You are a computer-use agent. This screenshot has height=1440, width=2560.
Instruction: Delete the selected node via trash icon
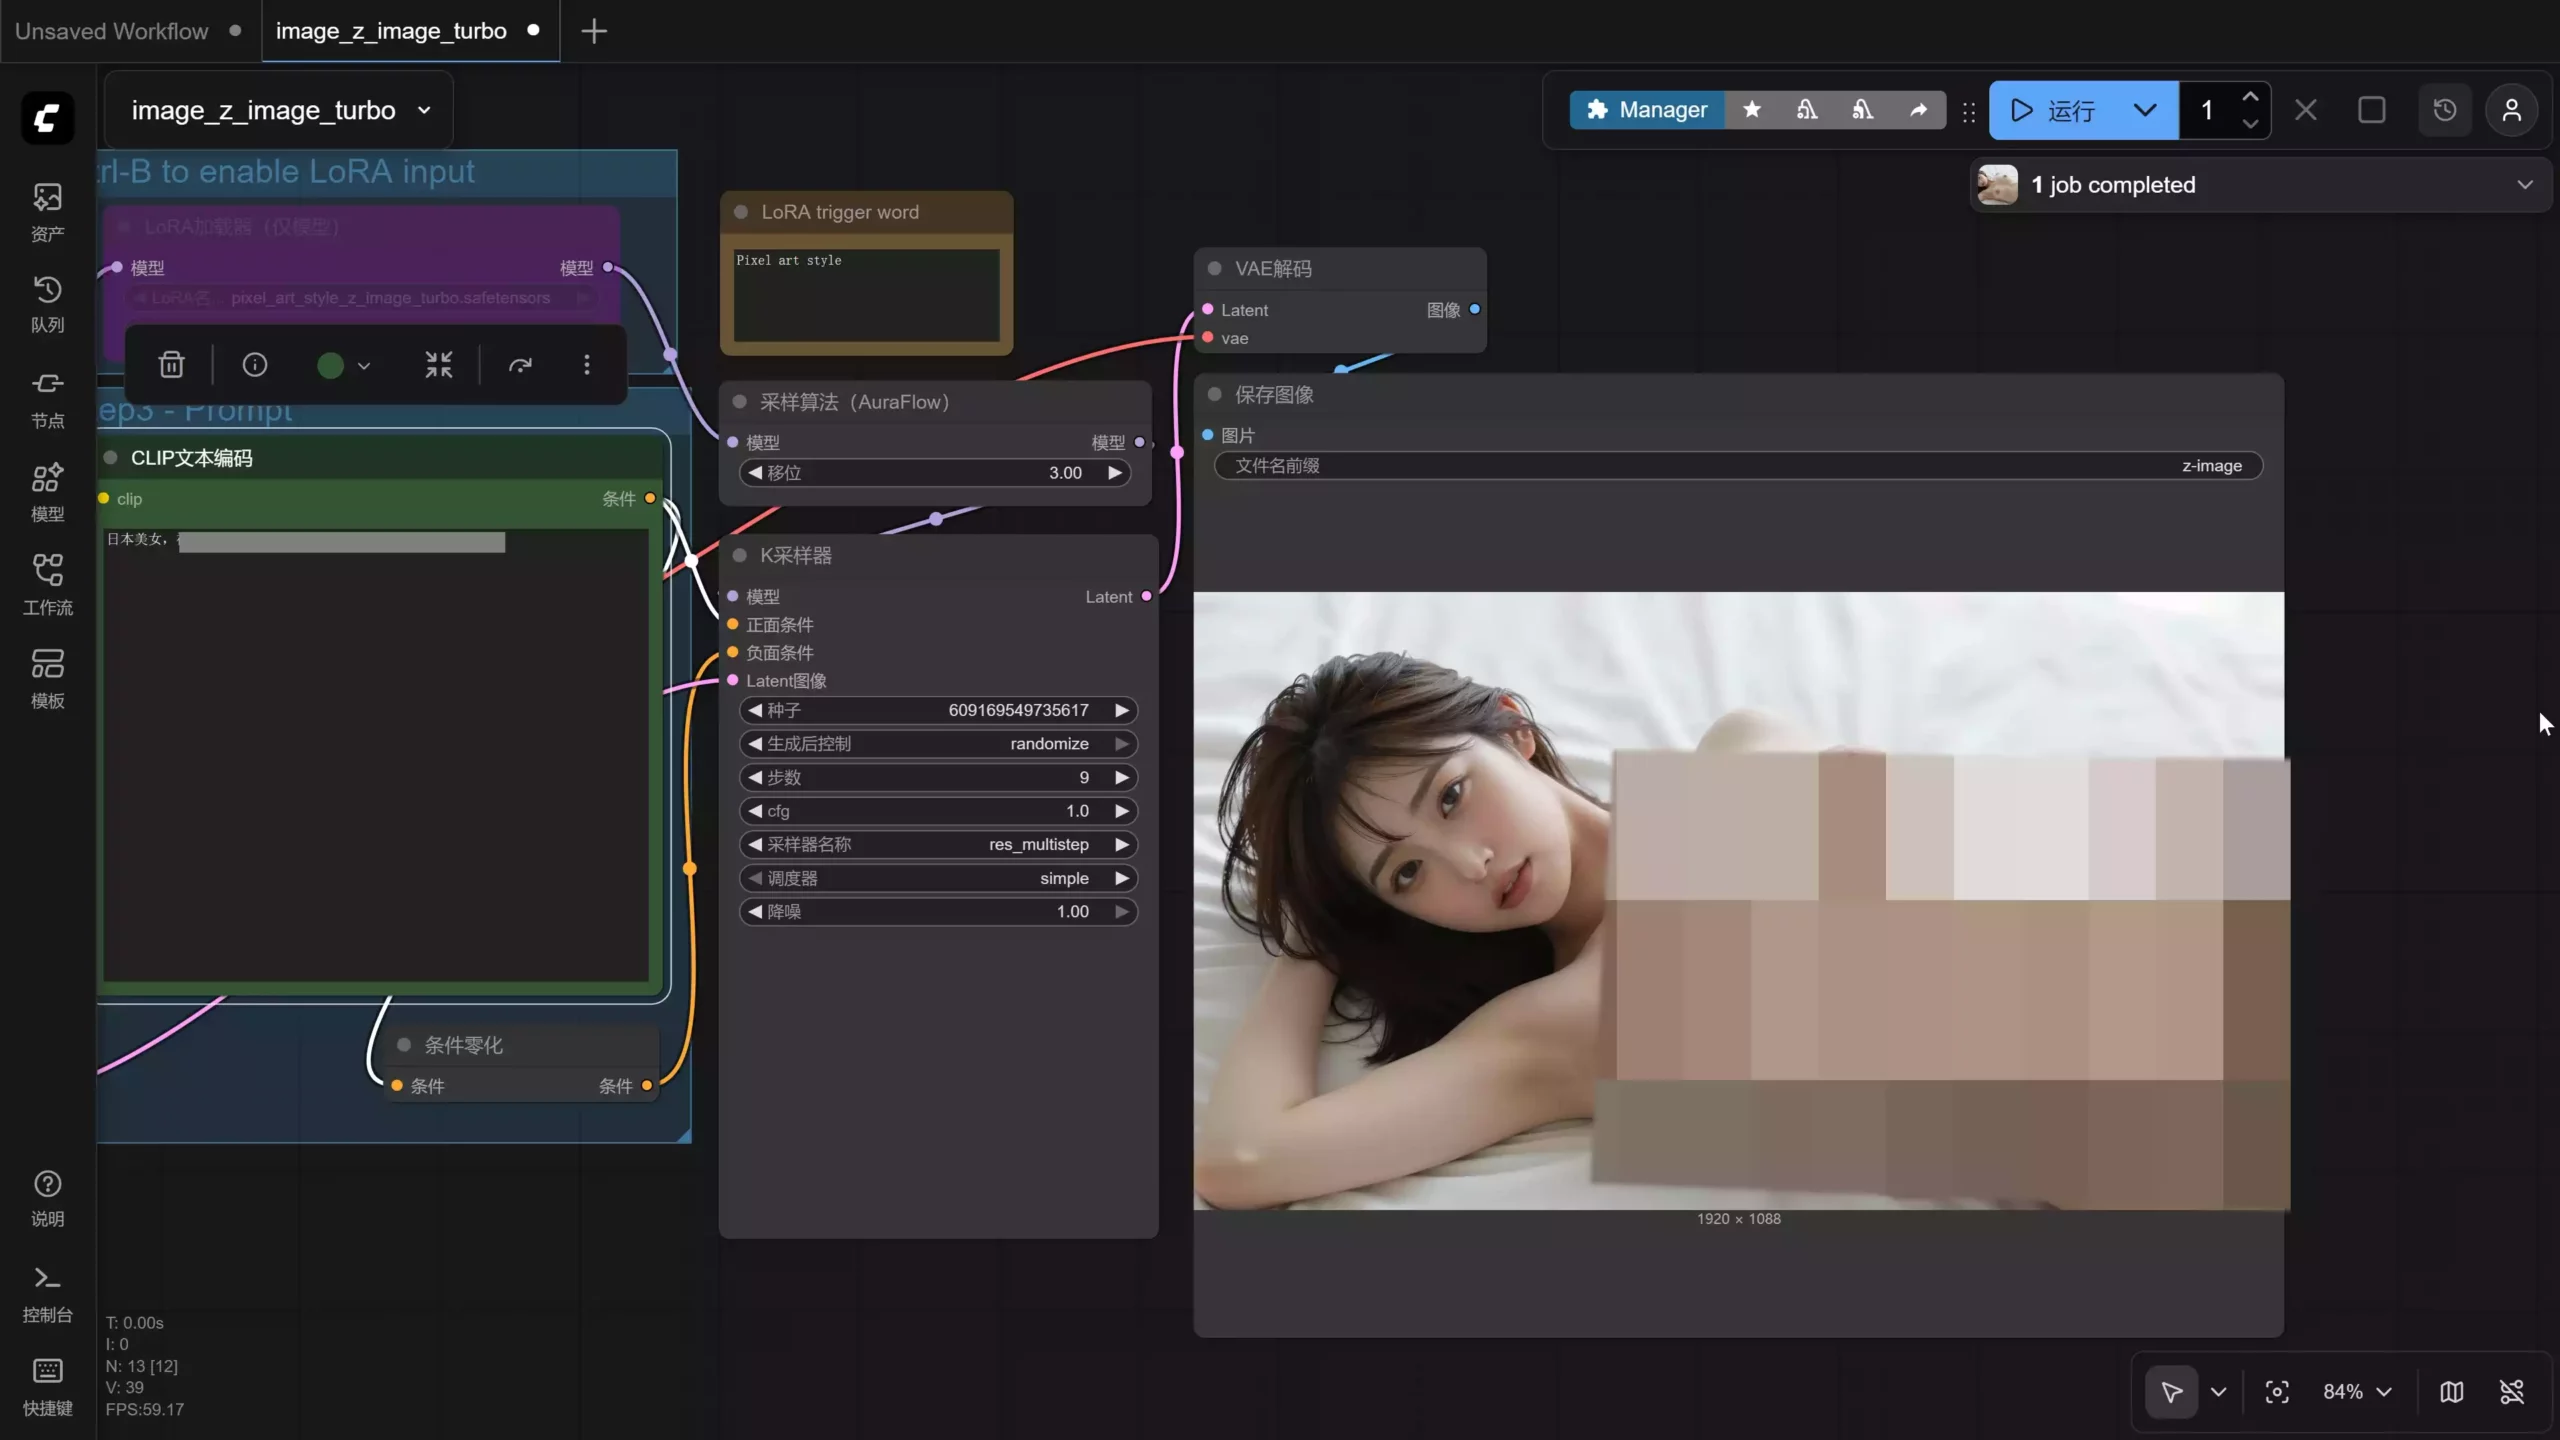171,364
